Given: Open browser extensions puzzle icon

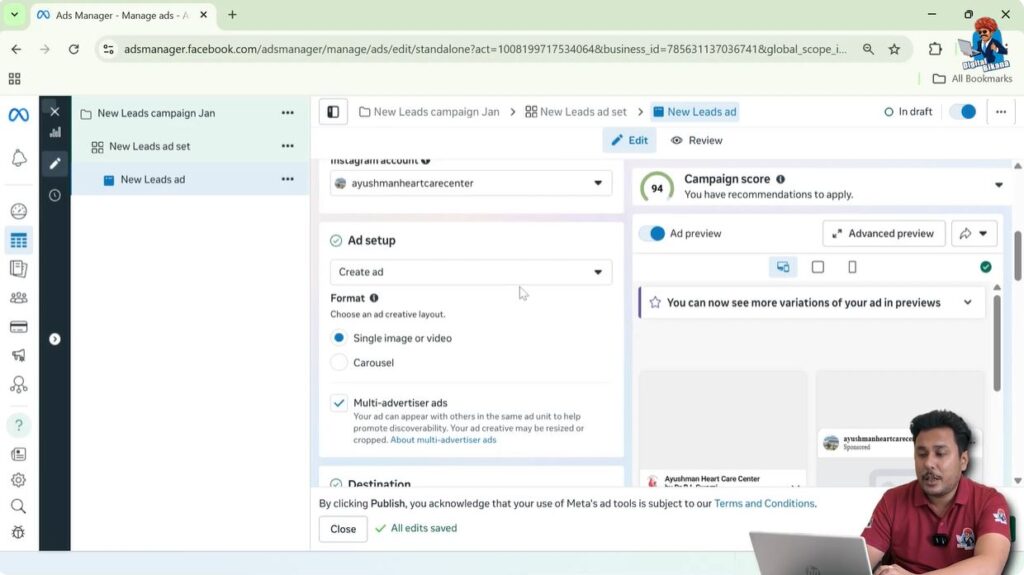Looking at the screenshot, I should tap(935, 49).
